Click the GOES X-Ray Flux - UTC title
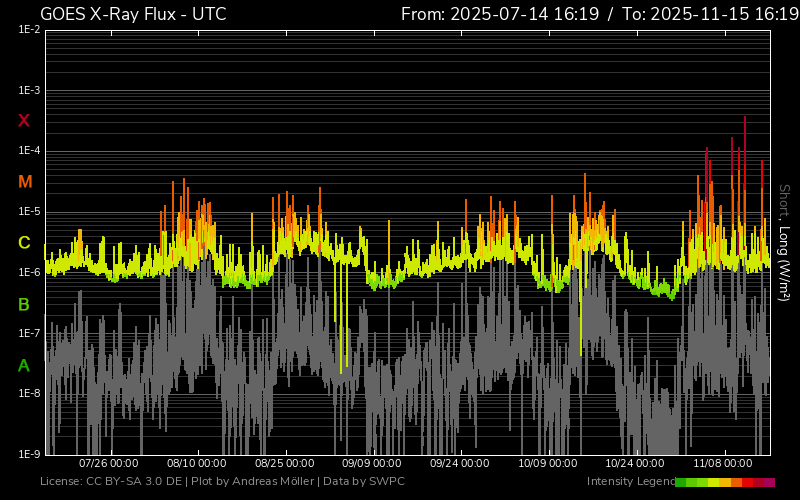 point(133,14)
